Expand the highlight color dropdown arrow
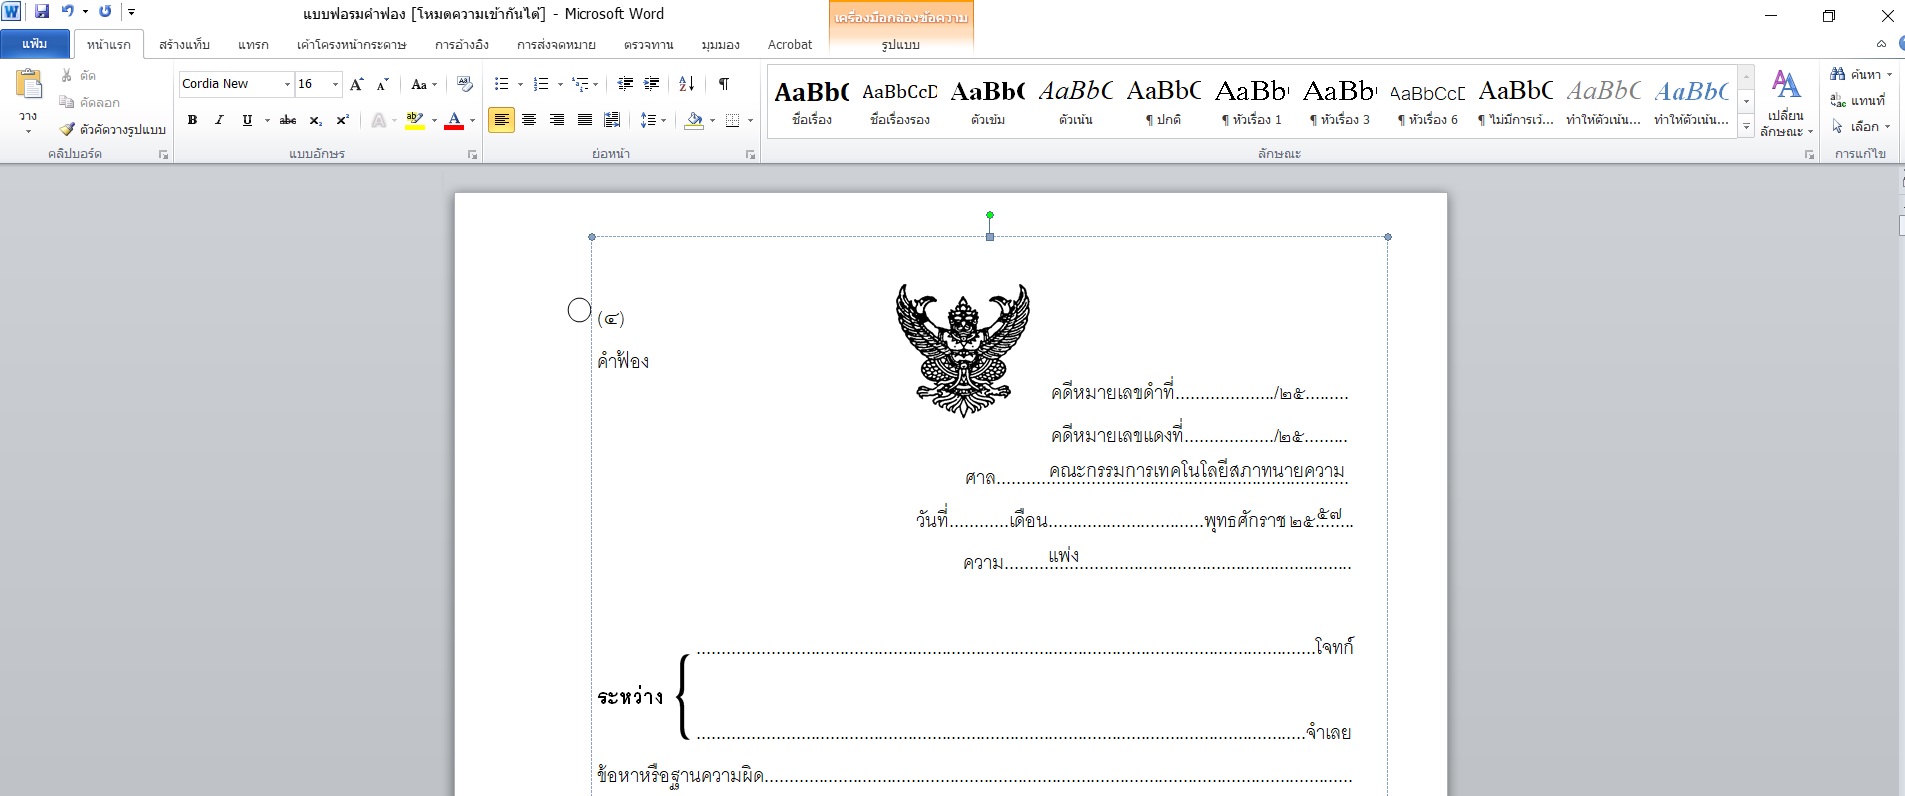Viewport: 1905px width, 796px height. point(434,120)
